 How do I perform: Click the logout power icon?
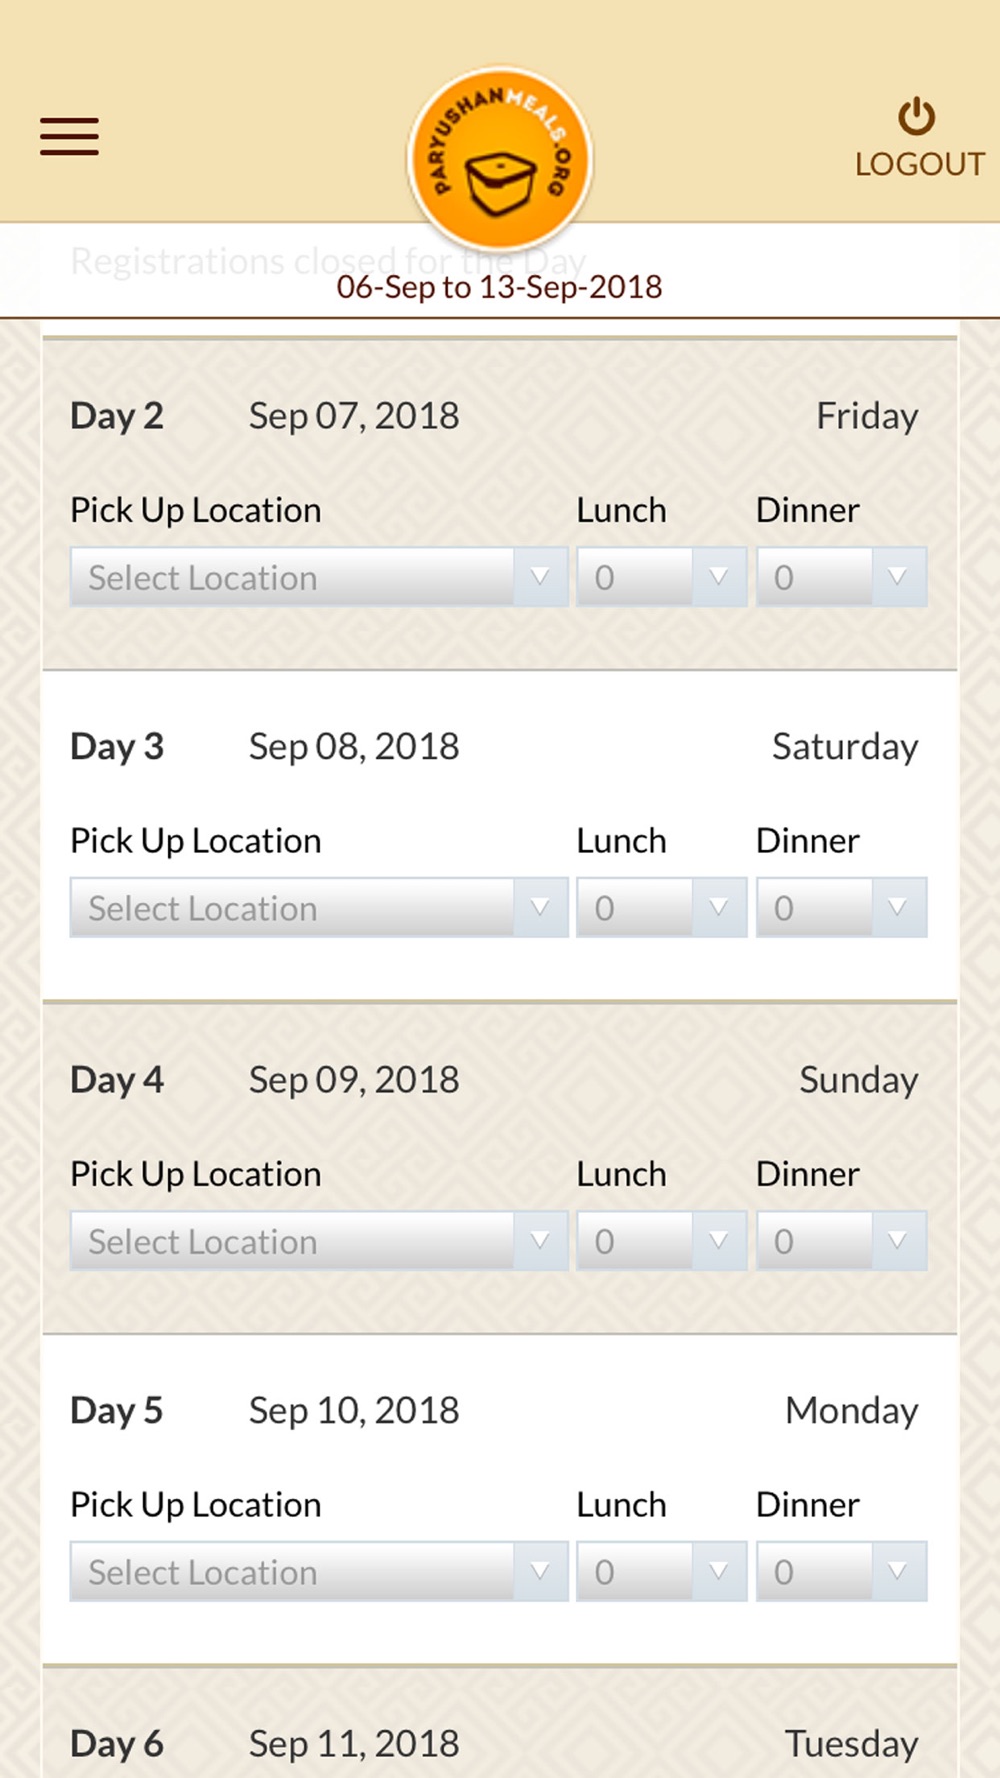[916, 116]
